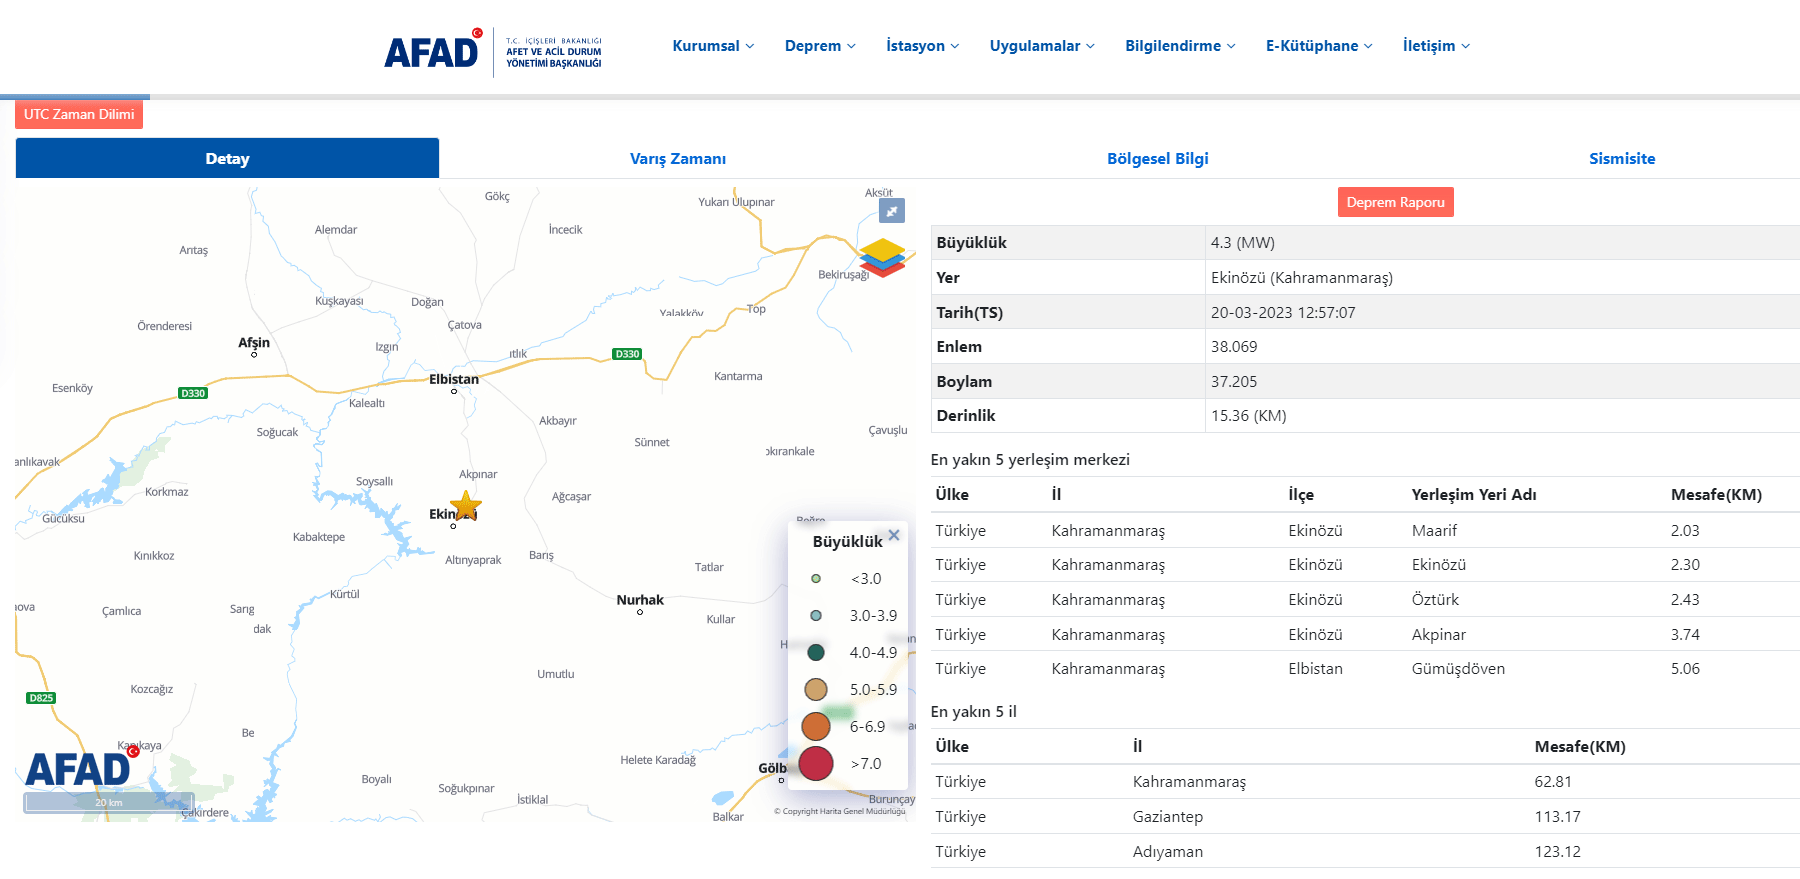Click the Adıyaman province row
1800x879 pixels.
[x=1365, y=852]
